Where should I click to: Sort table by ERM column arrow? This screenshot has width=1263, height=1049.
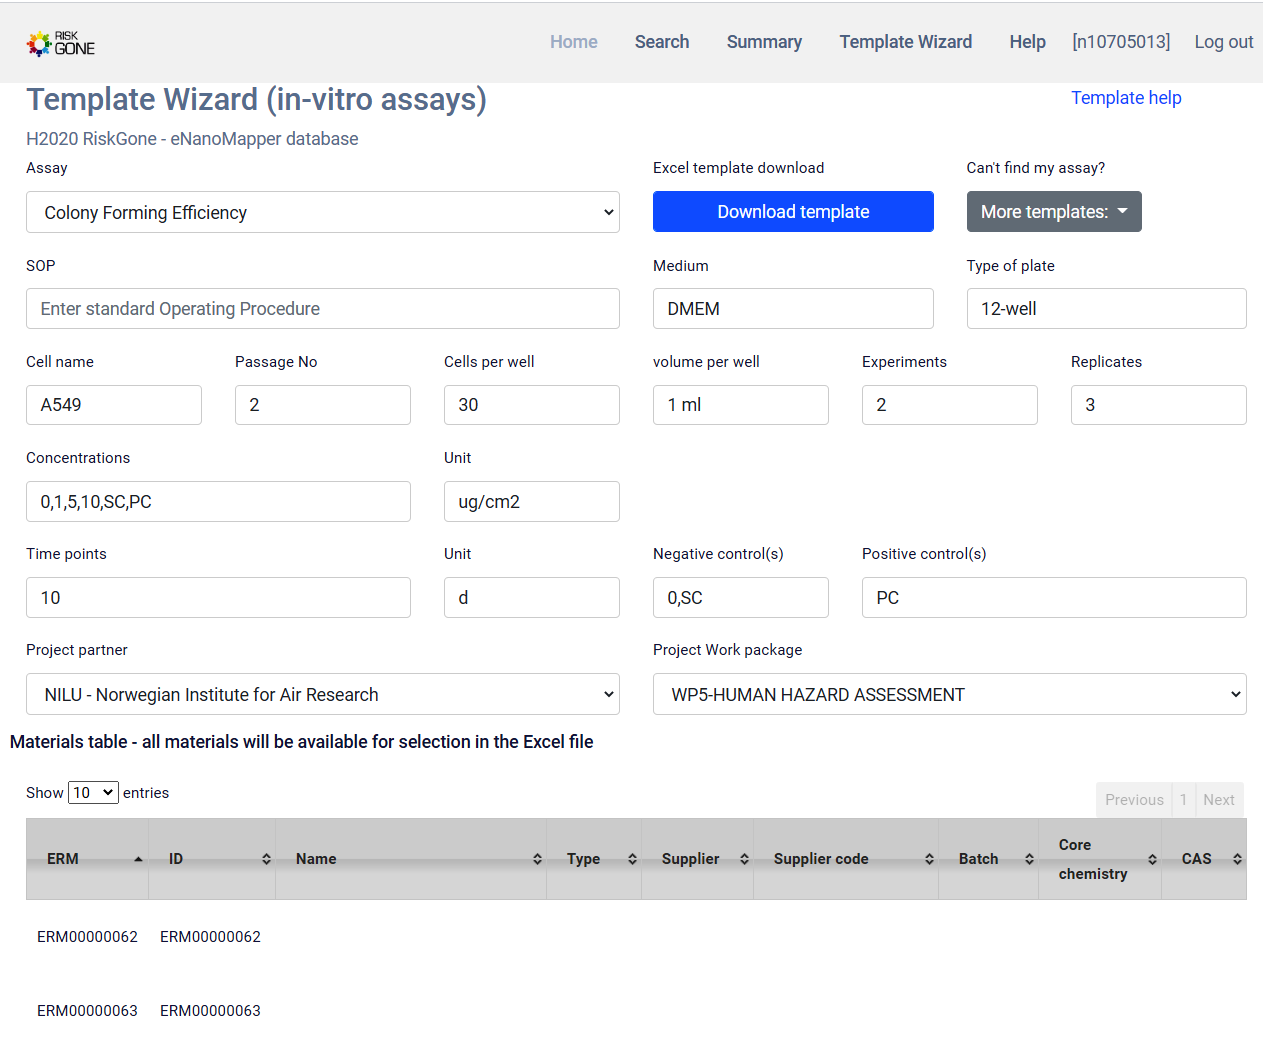pos(138,859)
